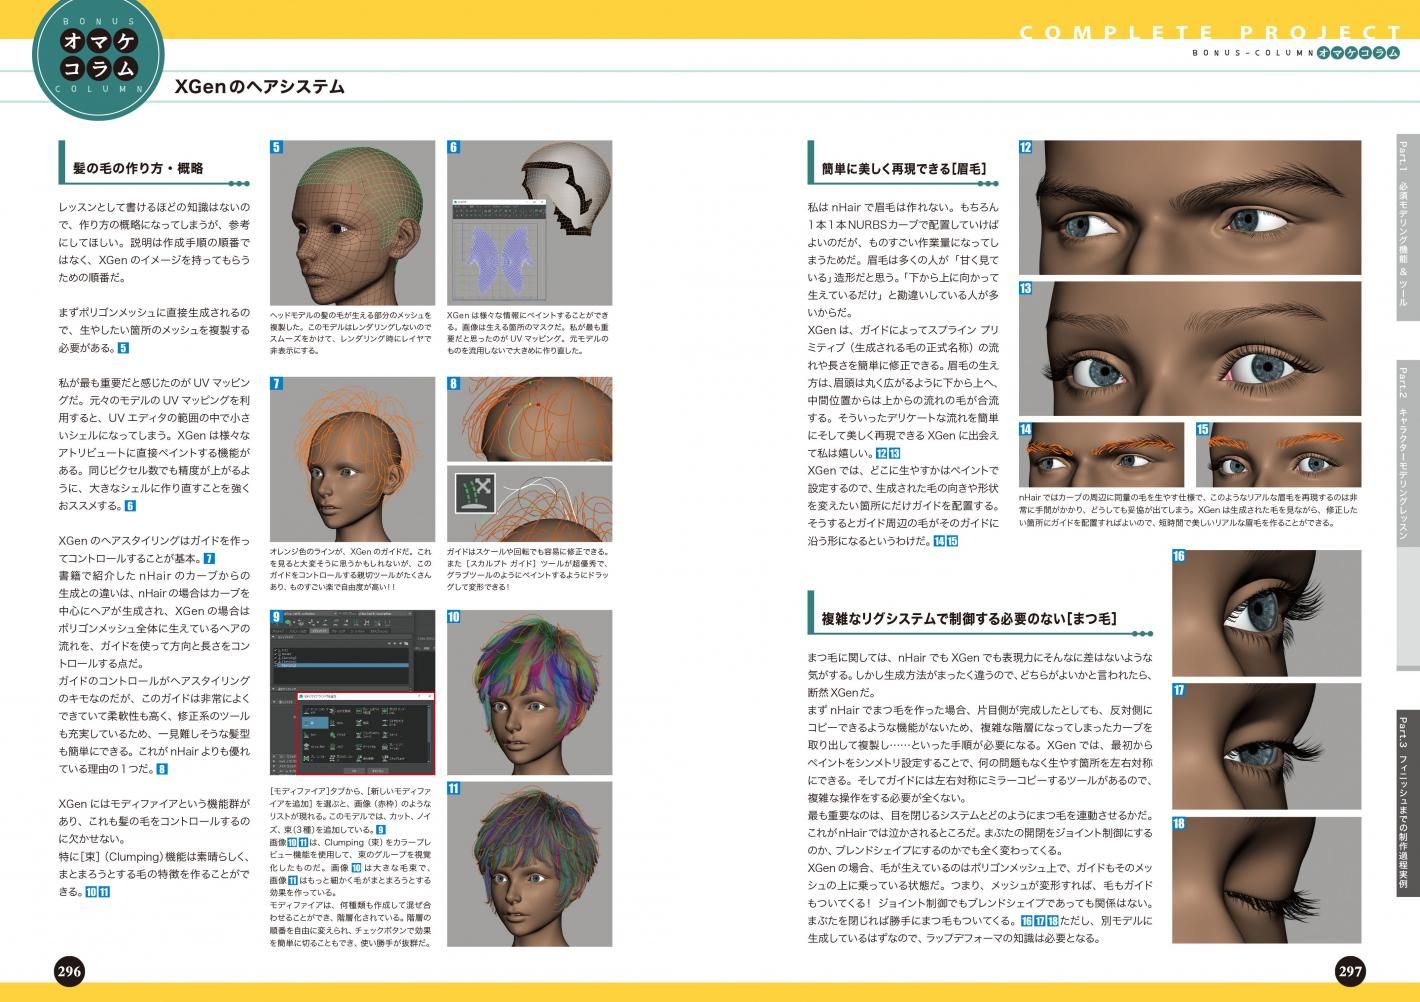Open figure 17, half-closed eye eyelash render
Image resolution: width=1420 pixels, height=1002 pixels.
click(1267, 746)
